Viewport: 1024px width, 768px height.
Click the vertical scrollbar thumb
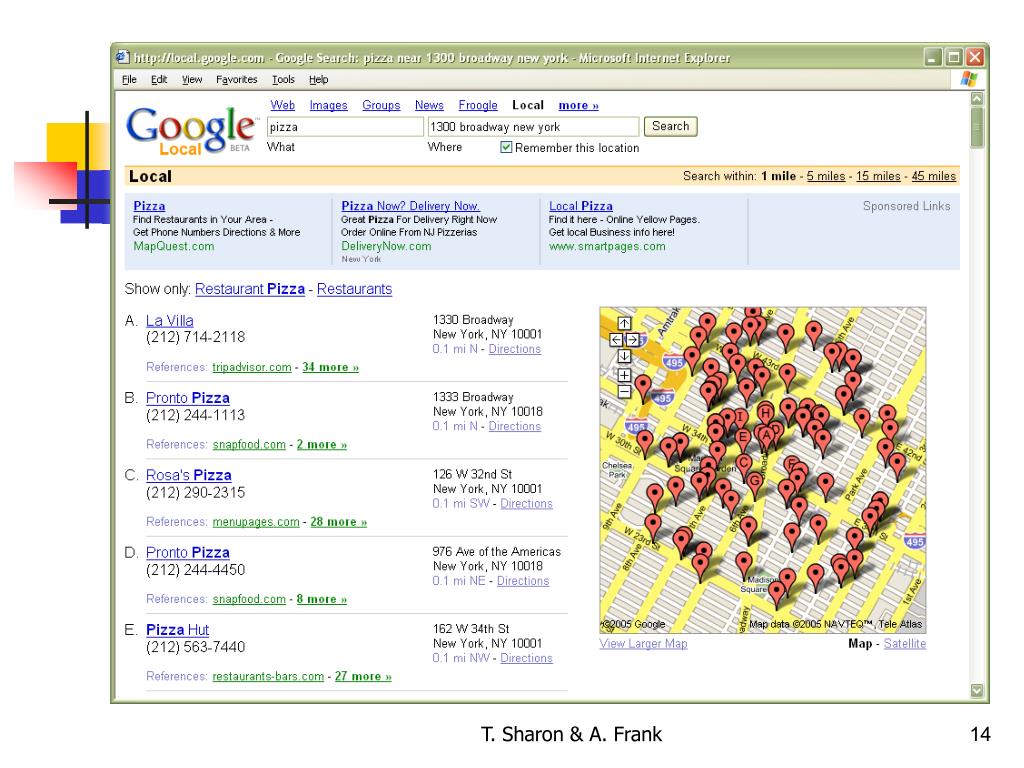click(977, 128)
